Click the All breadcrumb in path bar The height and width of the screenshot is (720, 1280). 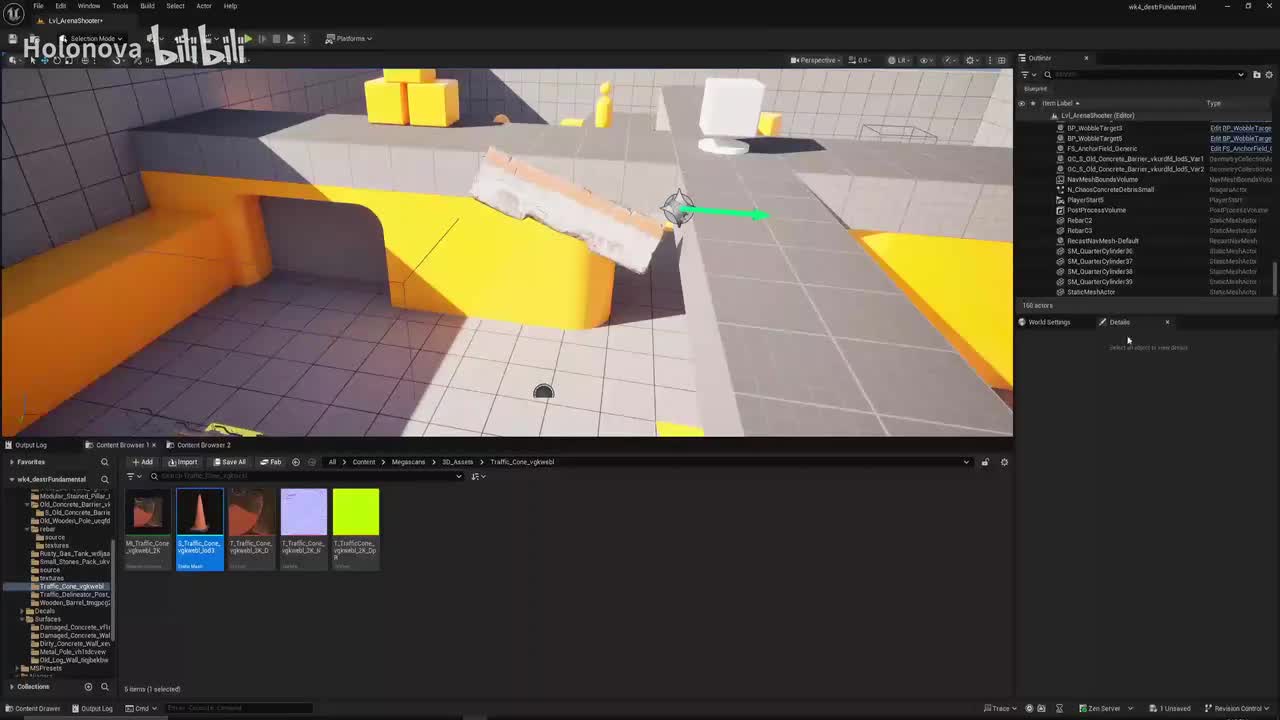[332, 462]
